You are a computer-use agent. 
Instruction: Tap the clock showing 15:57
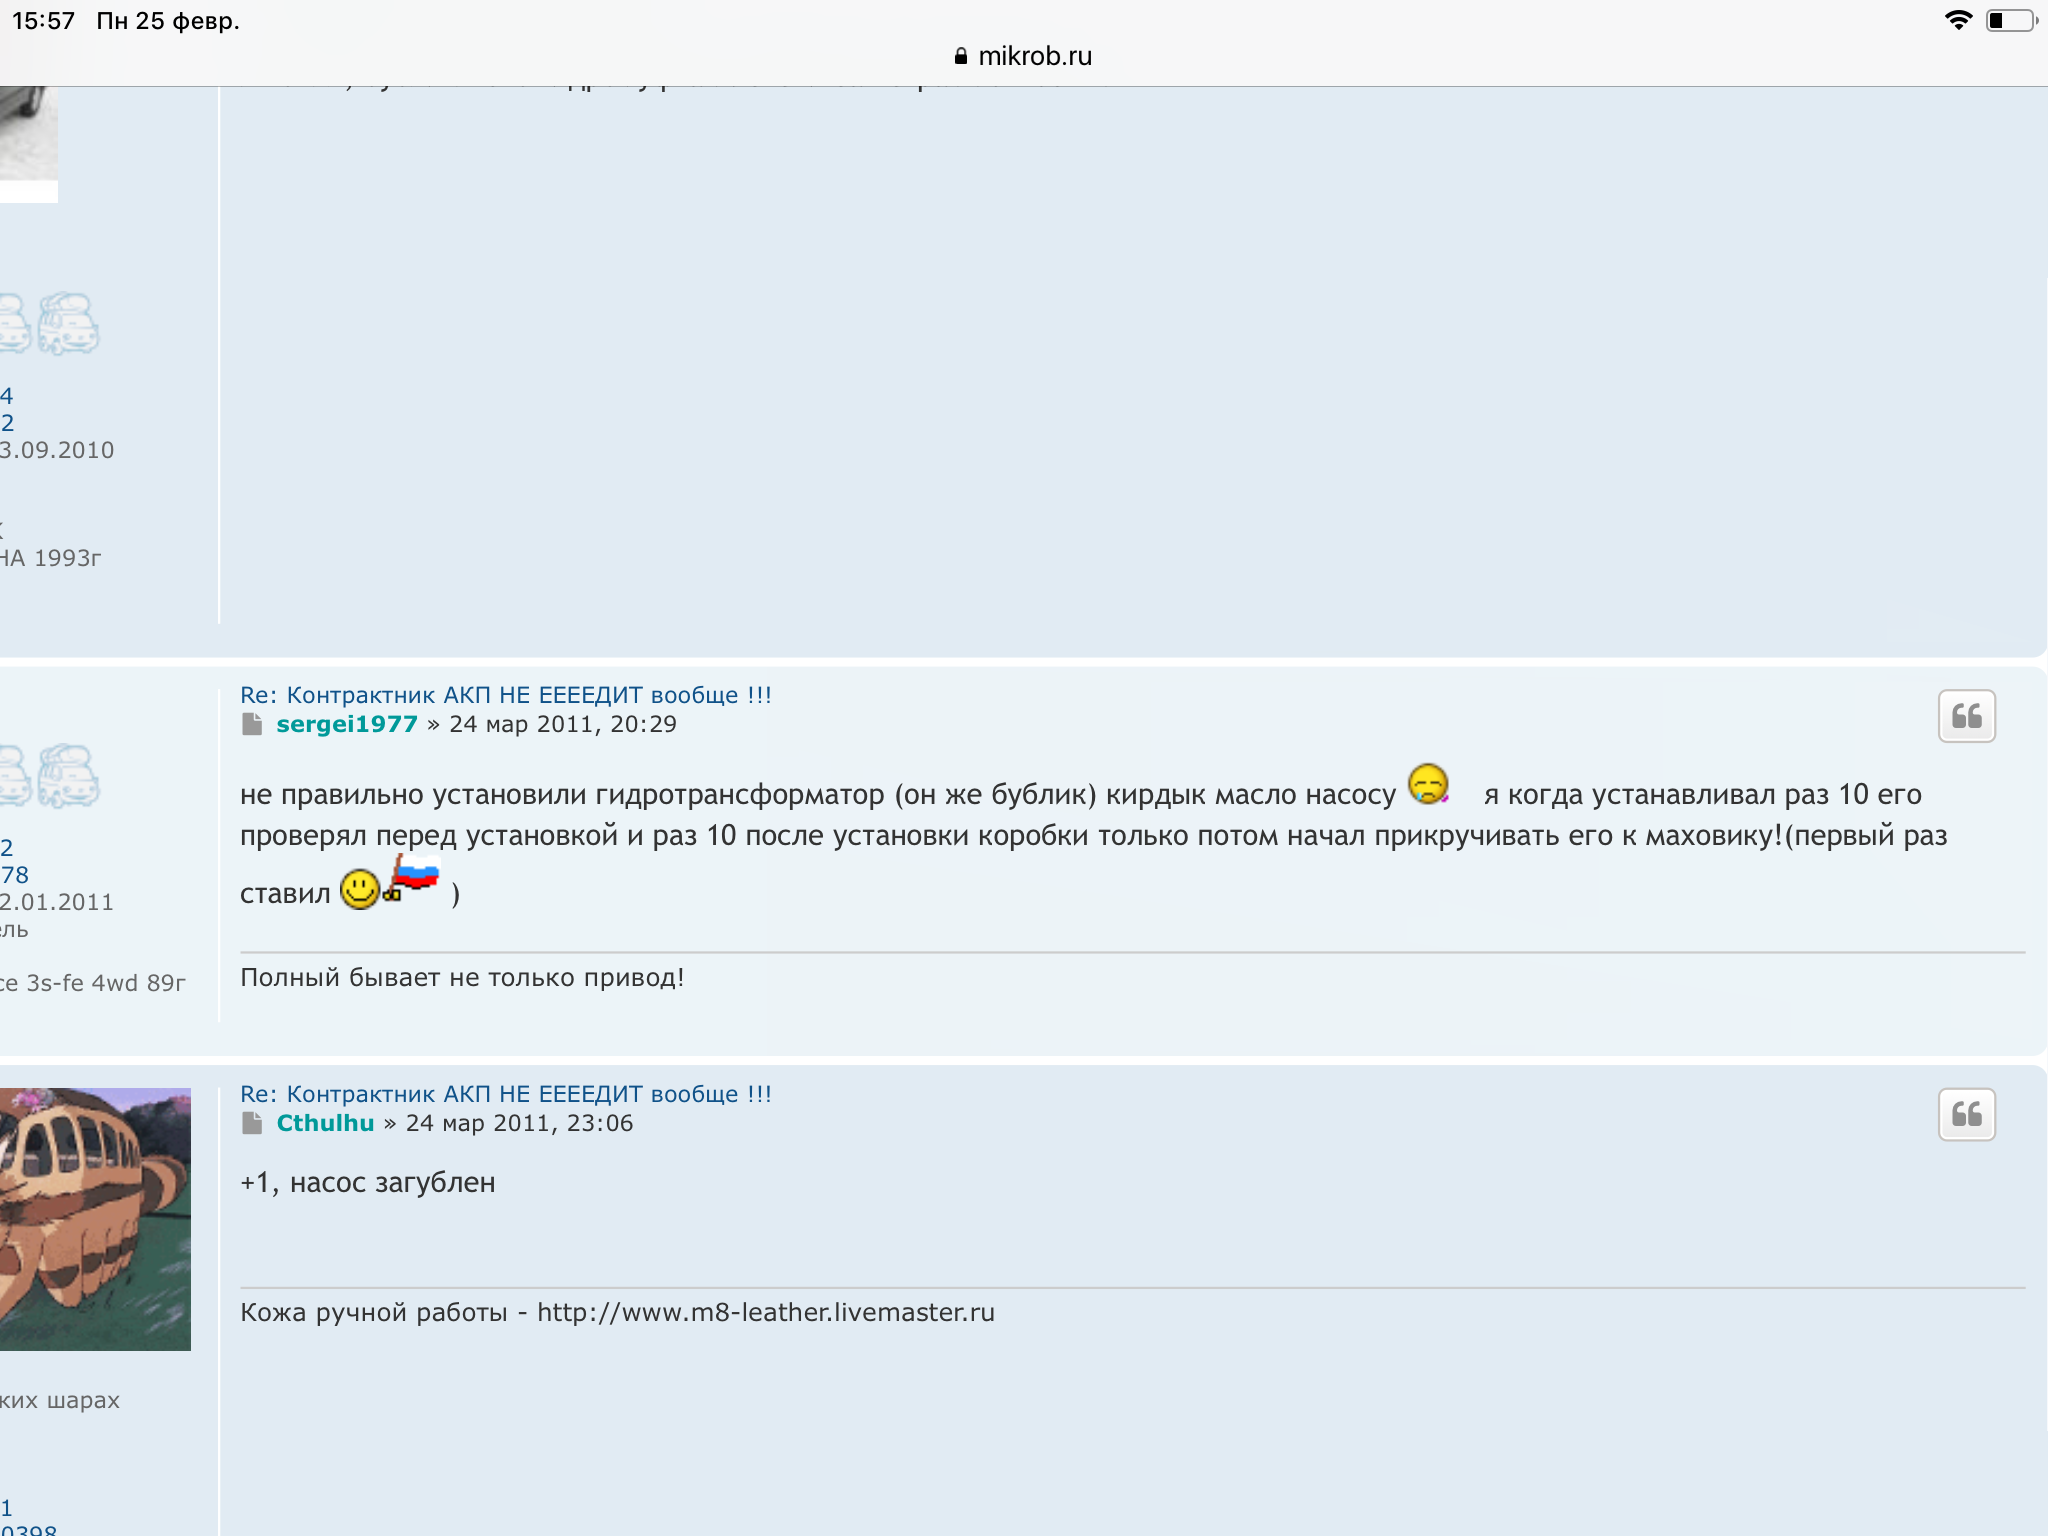pyautogui.click(x=43, y=21)
